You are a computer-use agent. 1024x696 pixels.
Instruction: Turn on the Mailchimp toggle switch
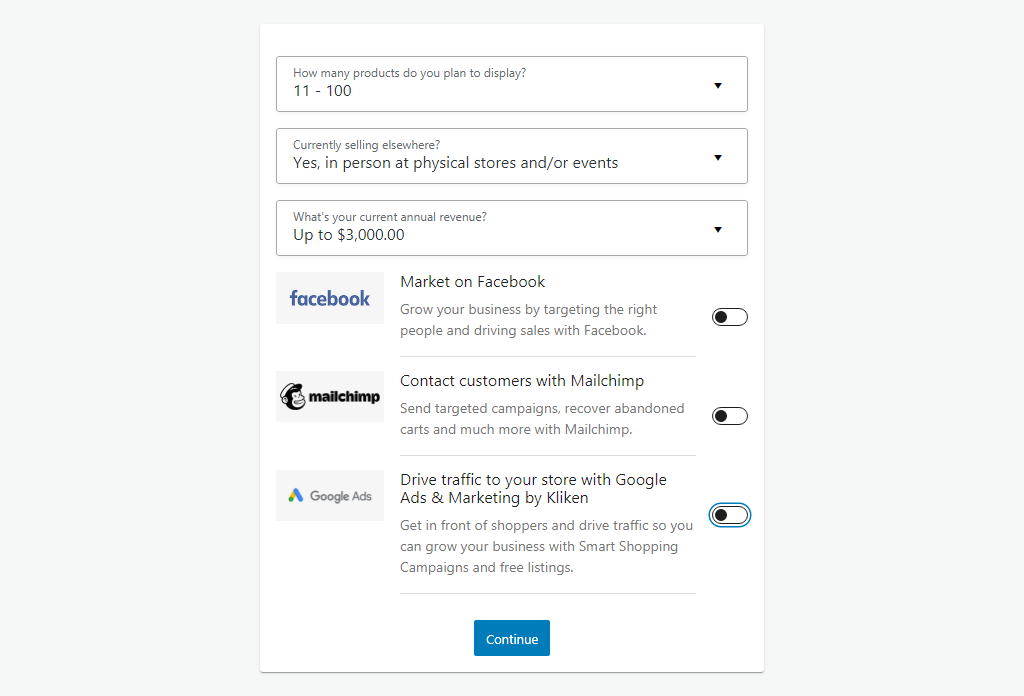(x=729, y=416)
